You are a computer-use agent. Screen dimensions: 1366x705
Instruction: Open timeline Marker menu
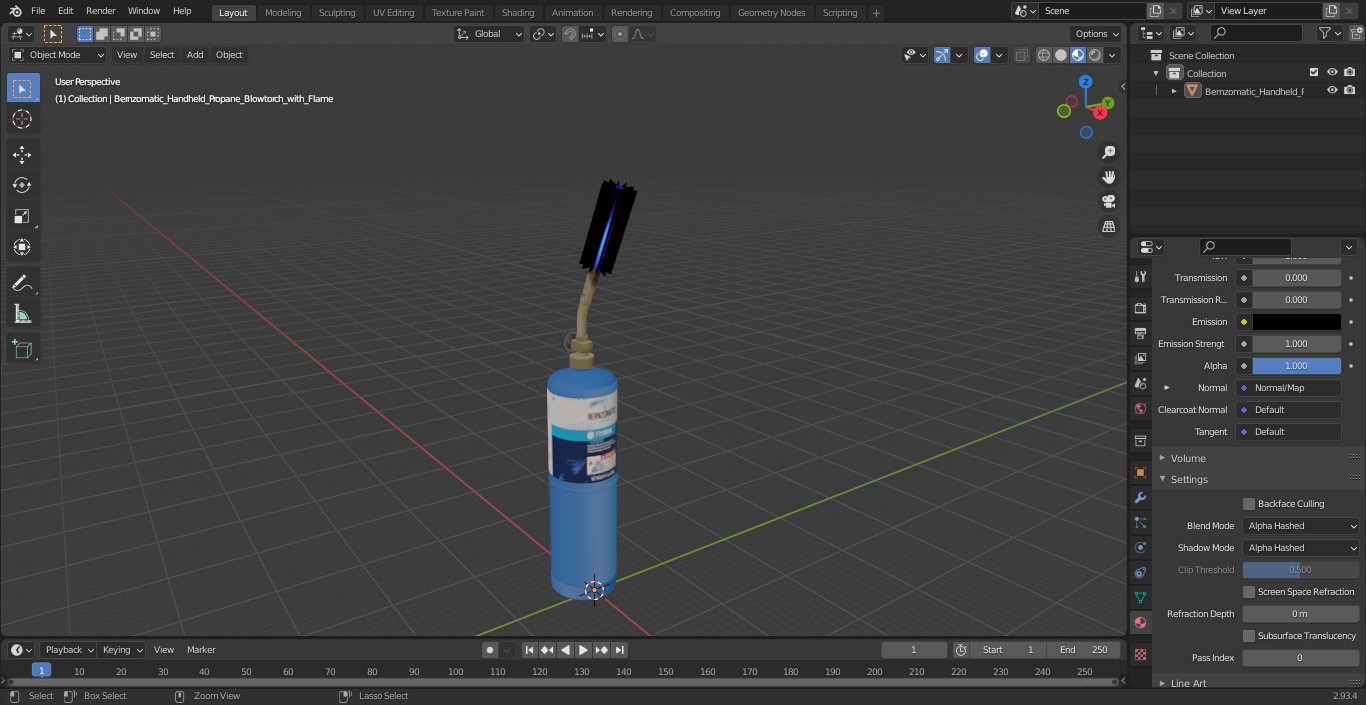tap(201, 650)
